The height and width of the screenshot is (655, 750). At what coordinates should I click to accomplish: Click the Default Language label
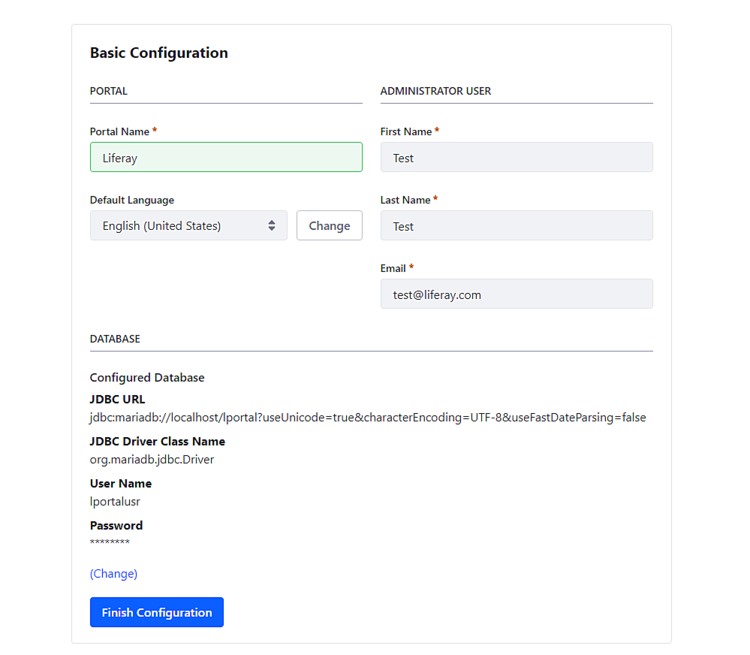point(131,200)
